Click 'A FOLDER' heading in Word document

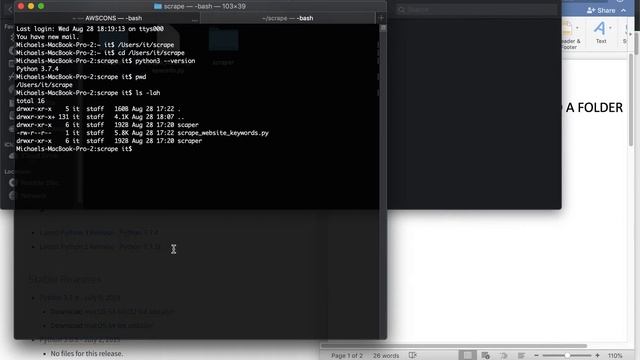(x=594, y=108)
